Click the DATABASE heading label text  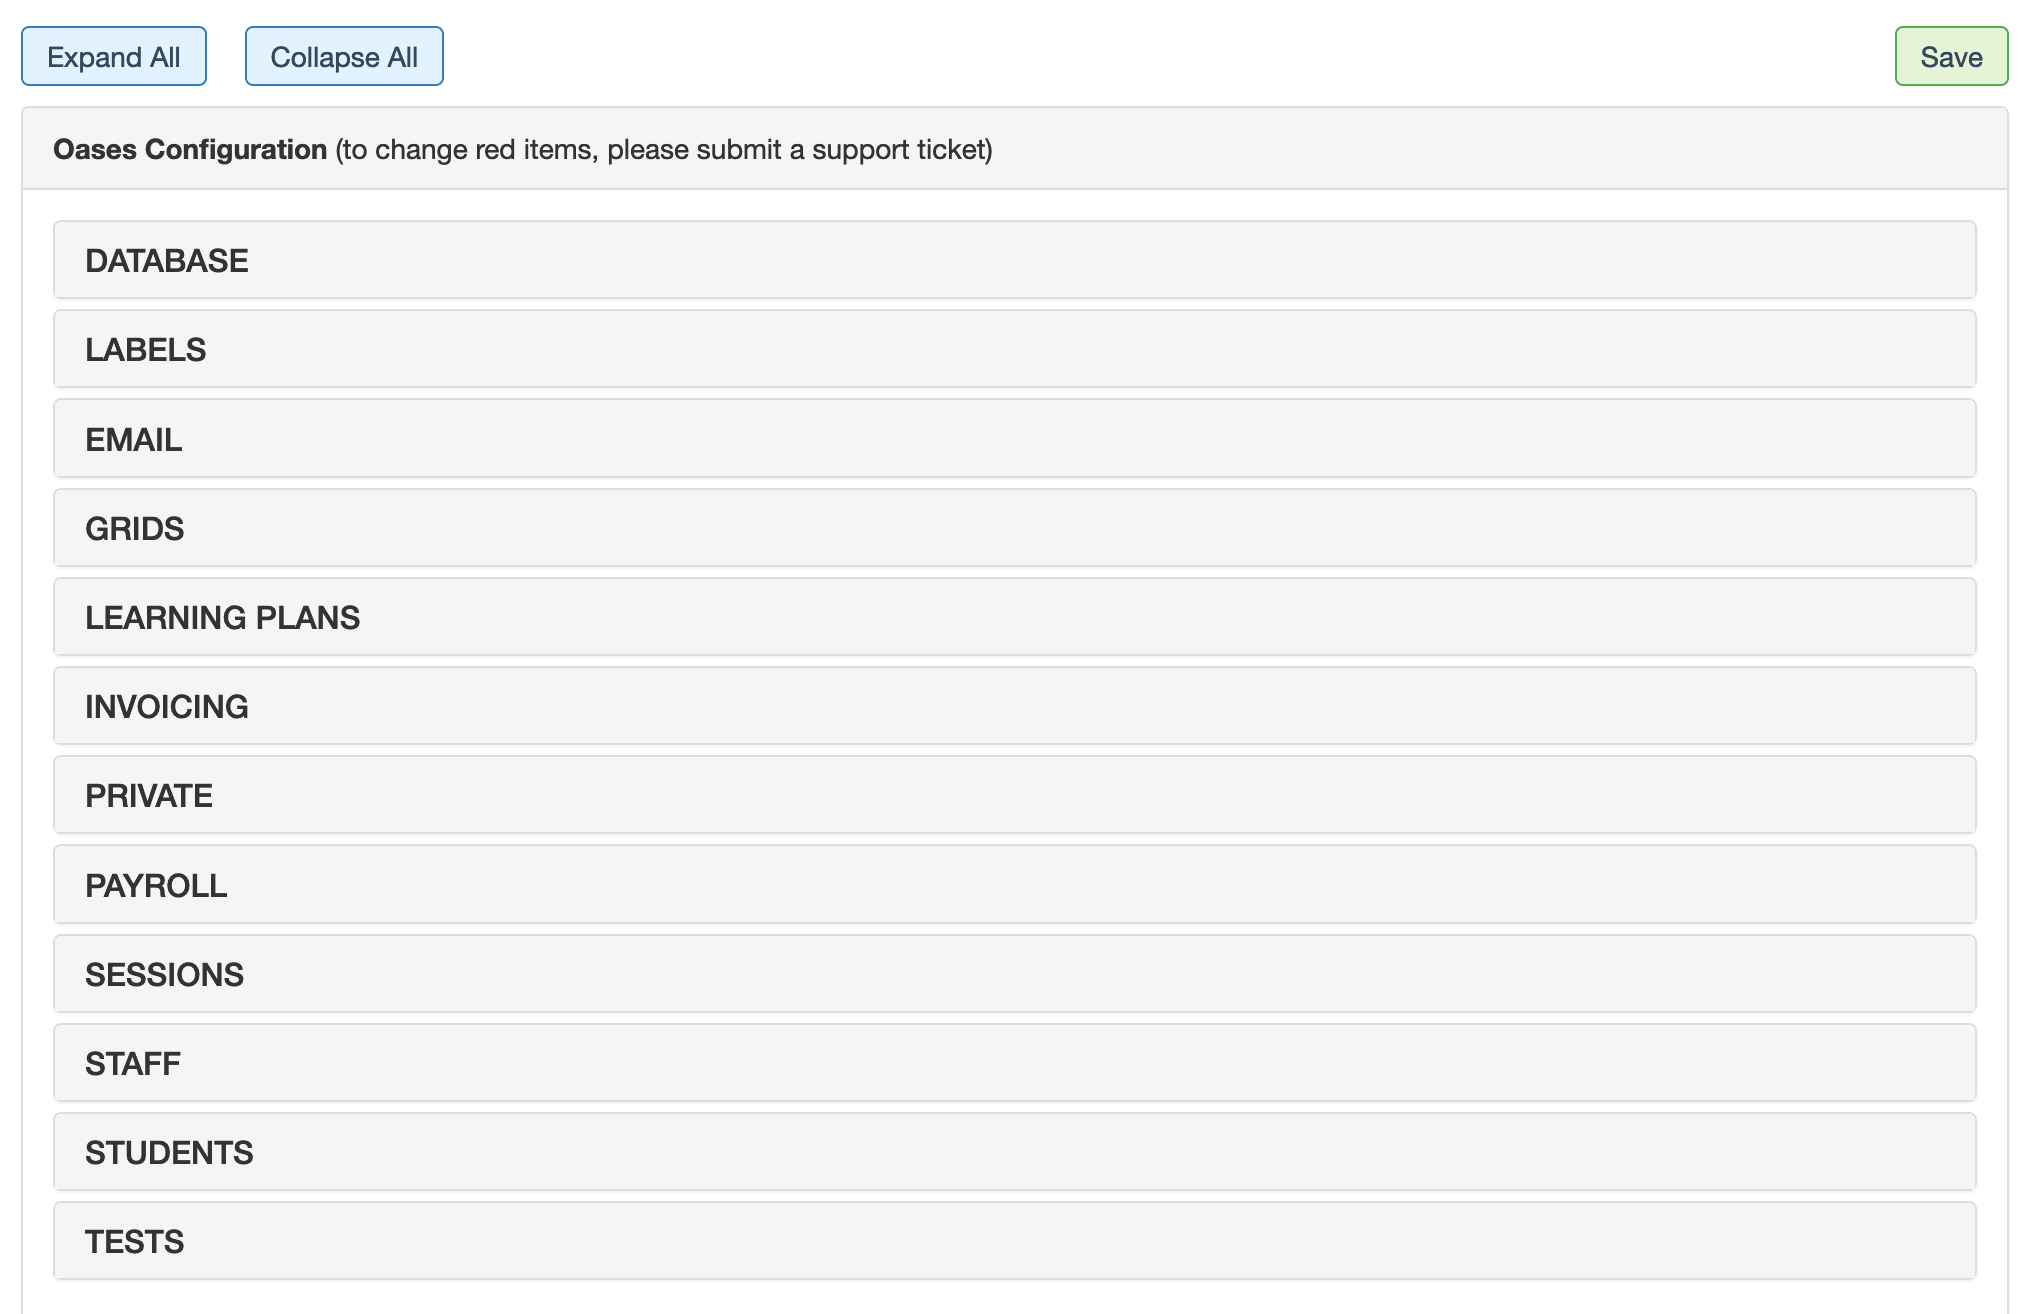(167, 261)
